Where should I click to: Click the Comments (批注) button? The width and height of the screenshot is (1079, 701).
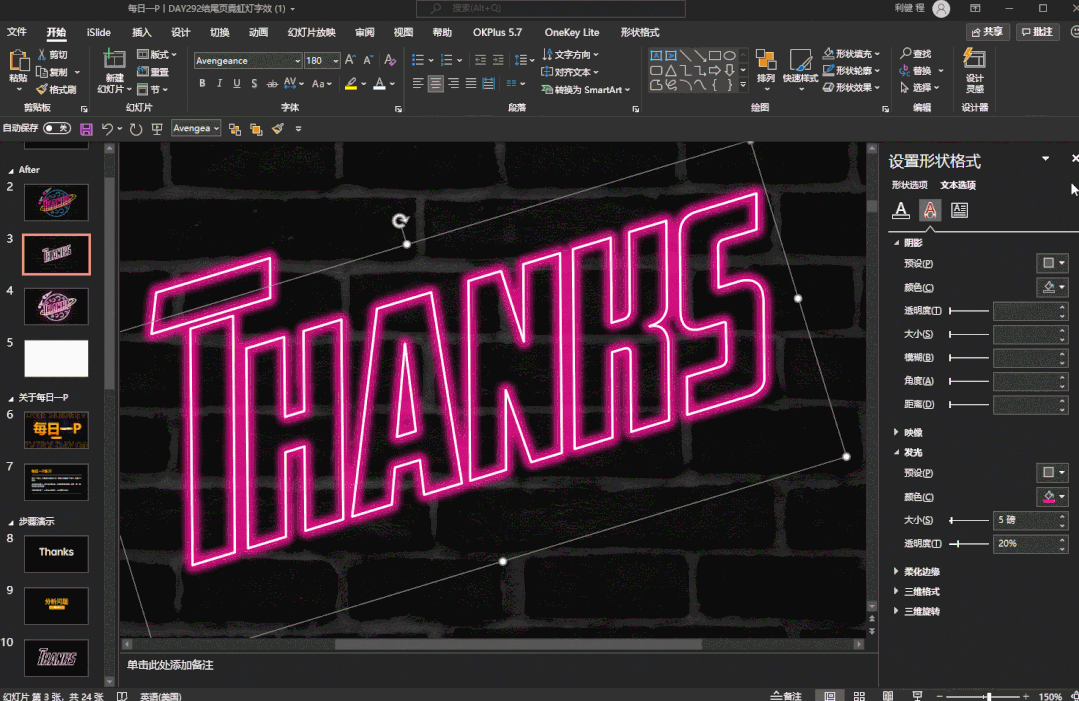(1038, 32)
